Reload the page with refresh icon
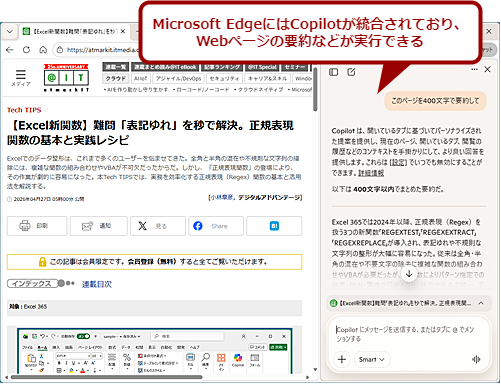Screen dimensions: 501x384 click(x=26, y=50)
